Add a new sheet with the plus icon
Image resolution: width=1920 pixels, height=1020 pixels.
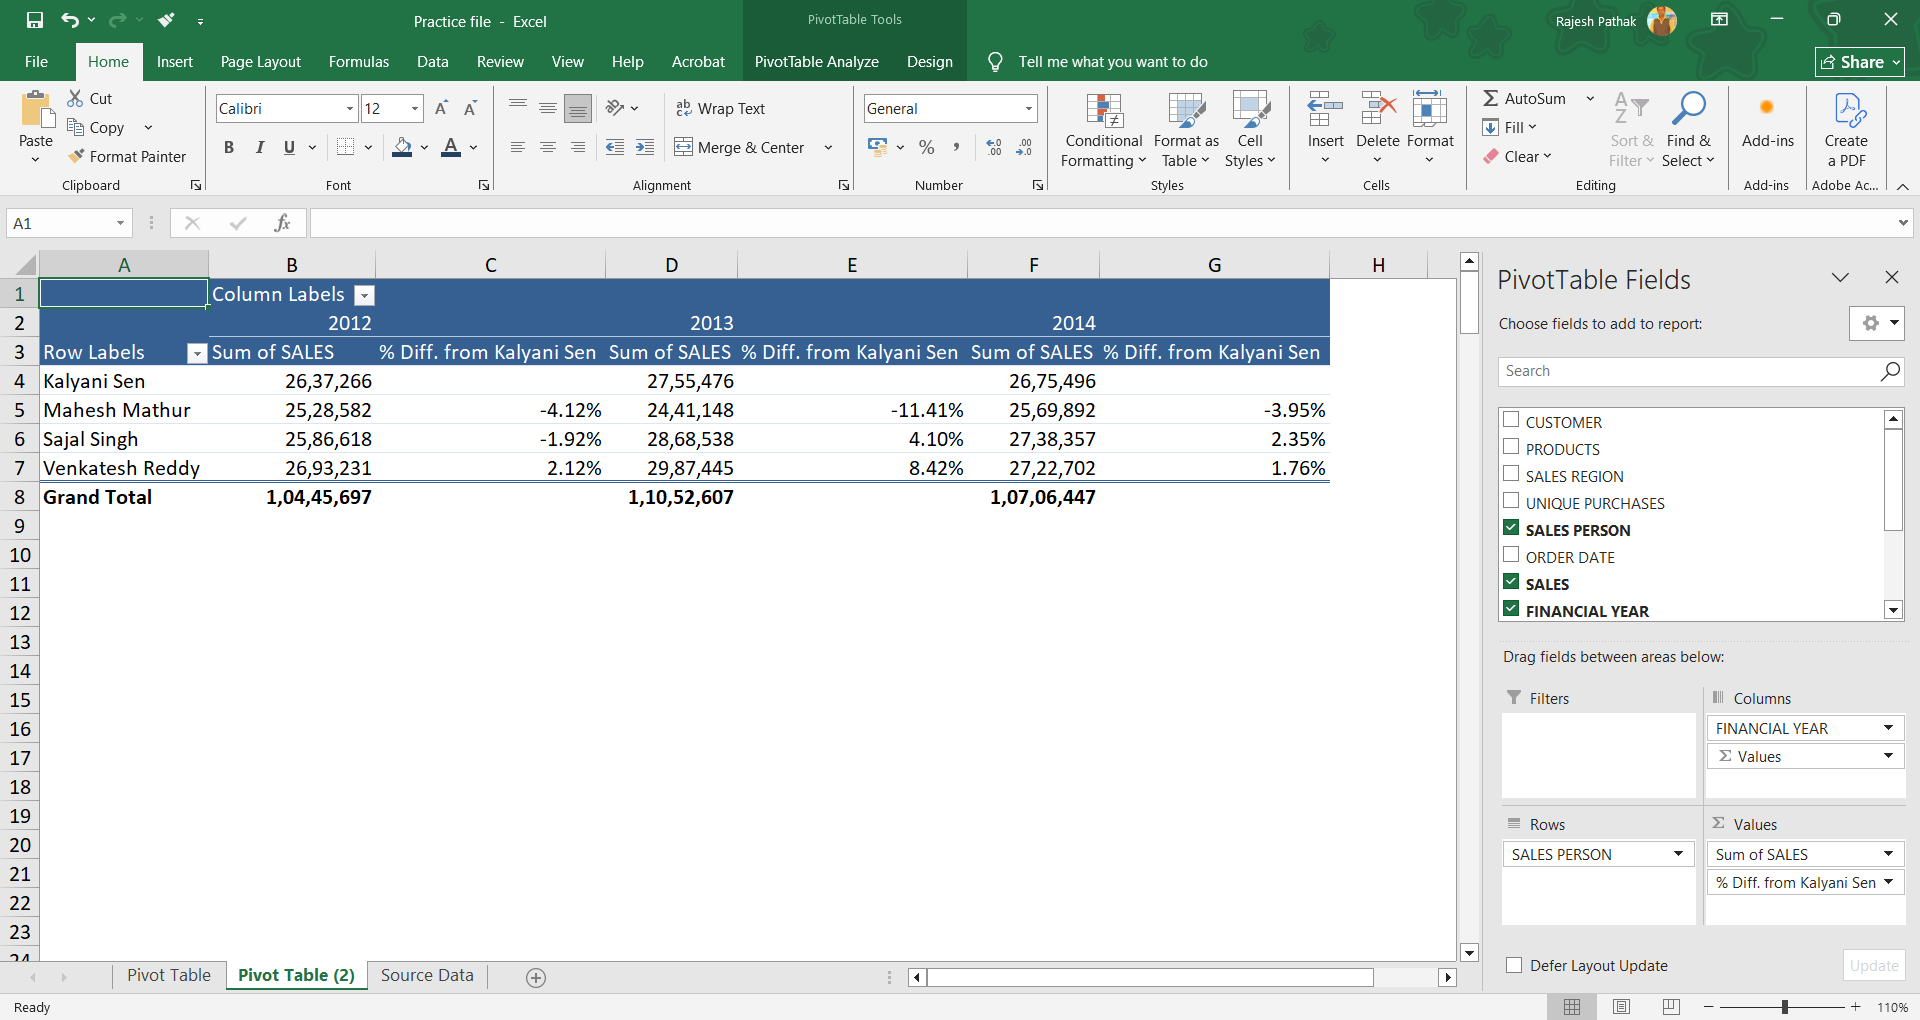(536, 978)
